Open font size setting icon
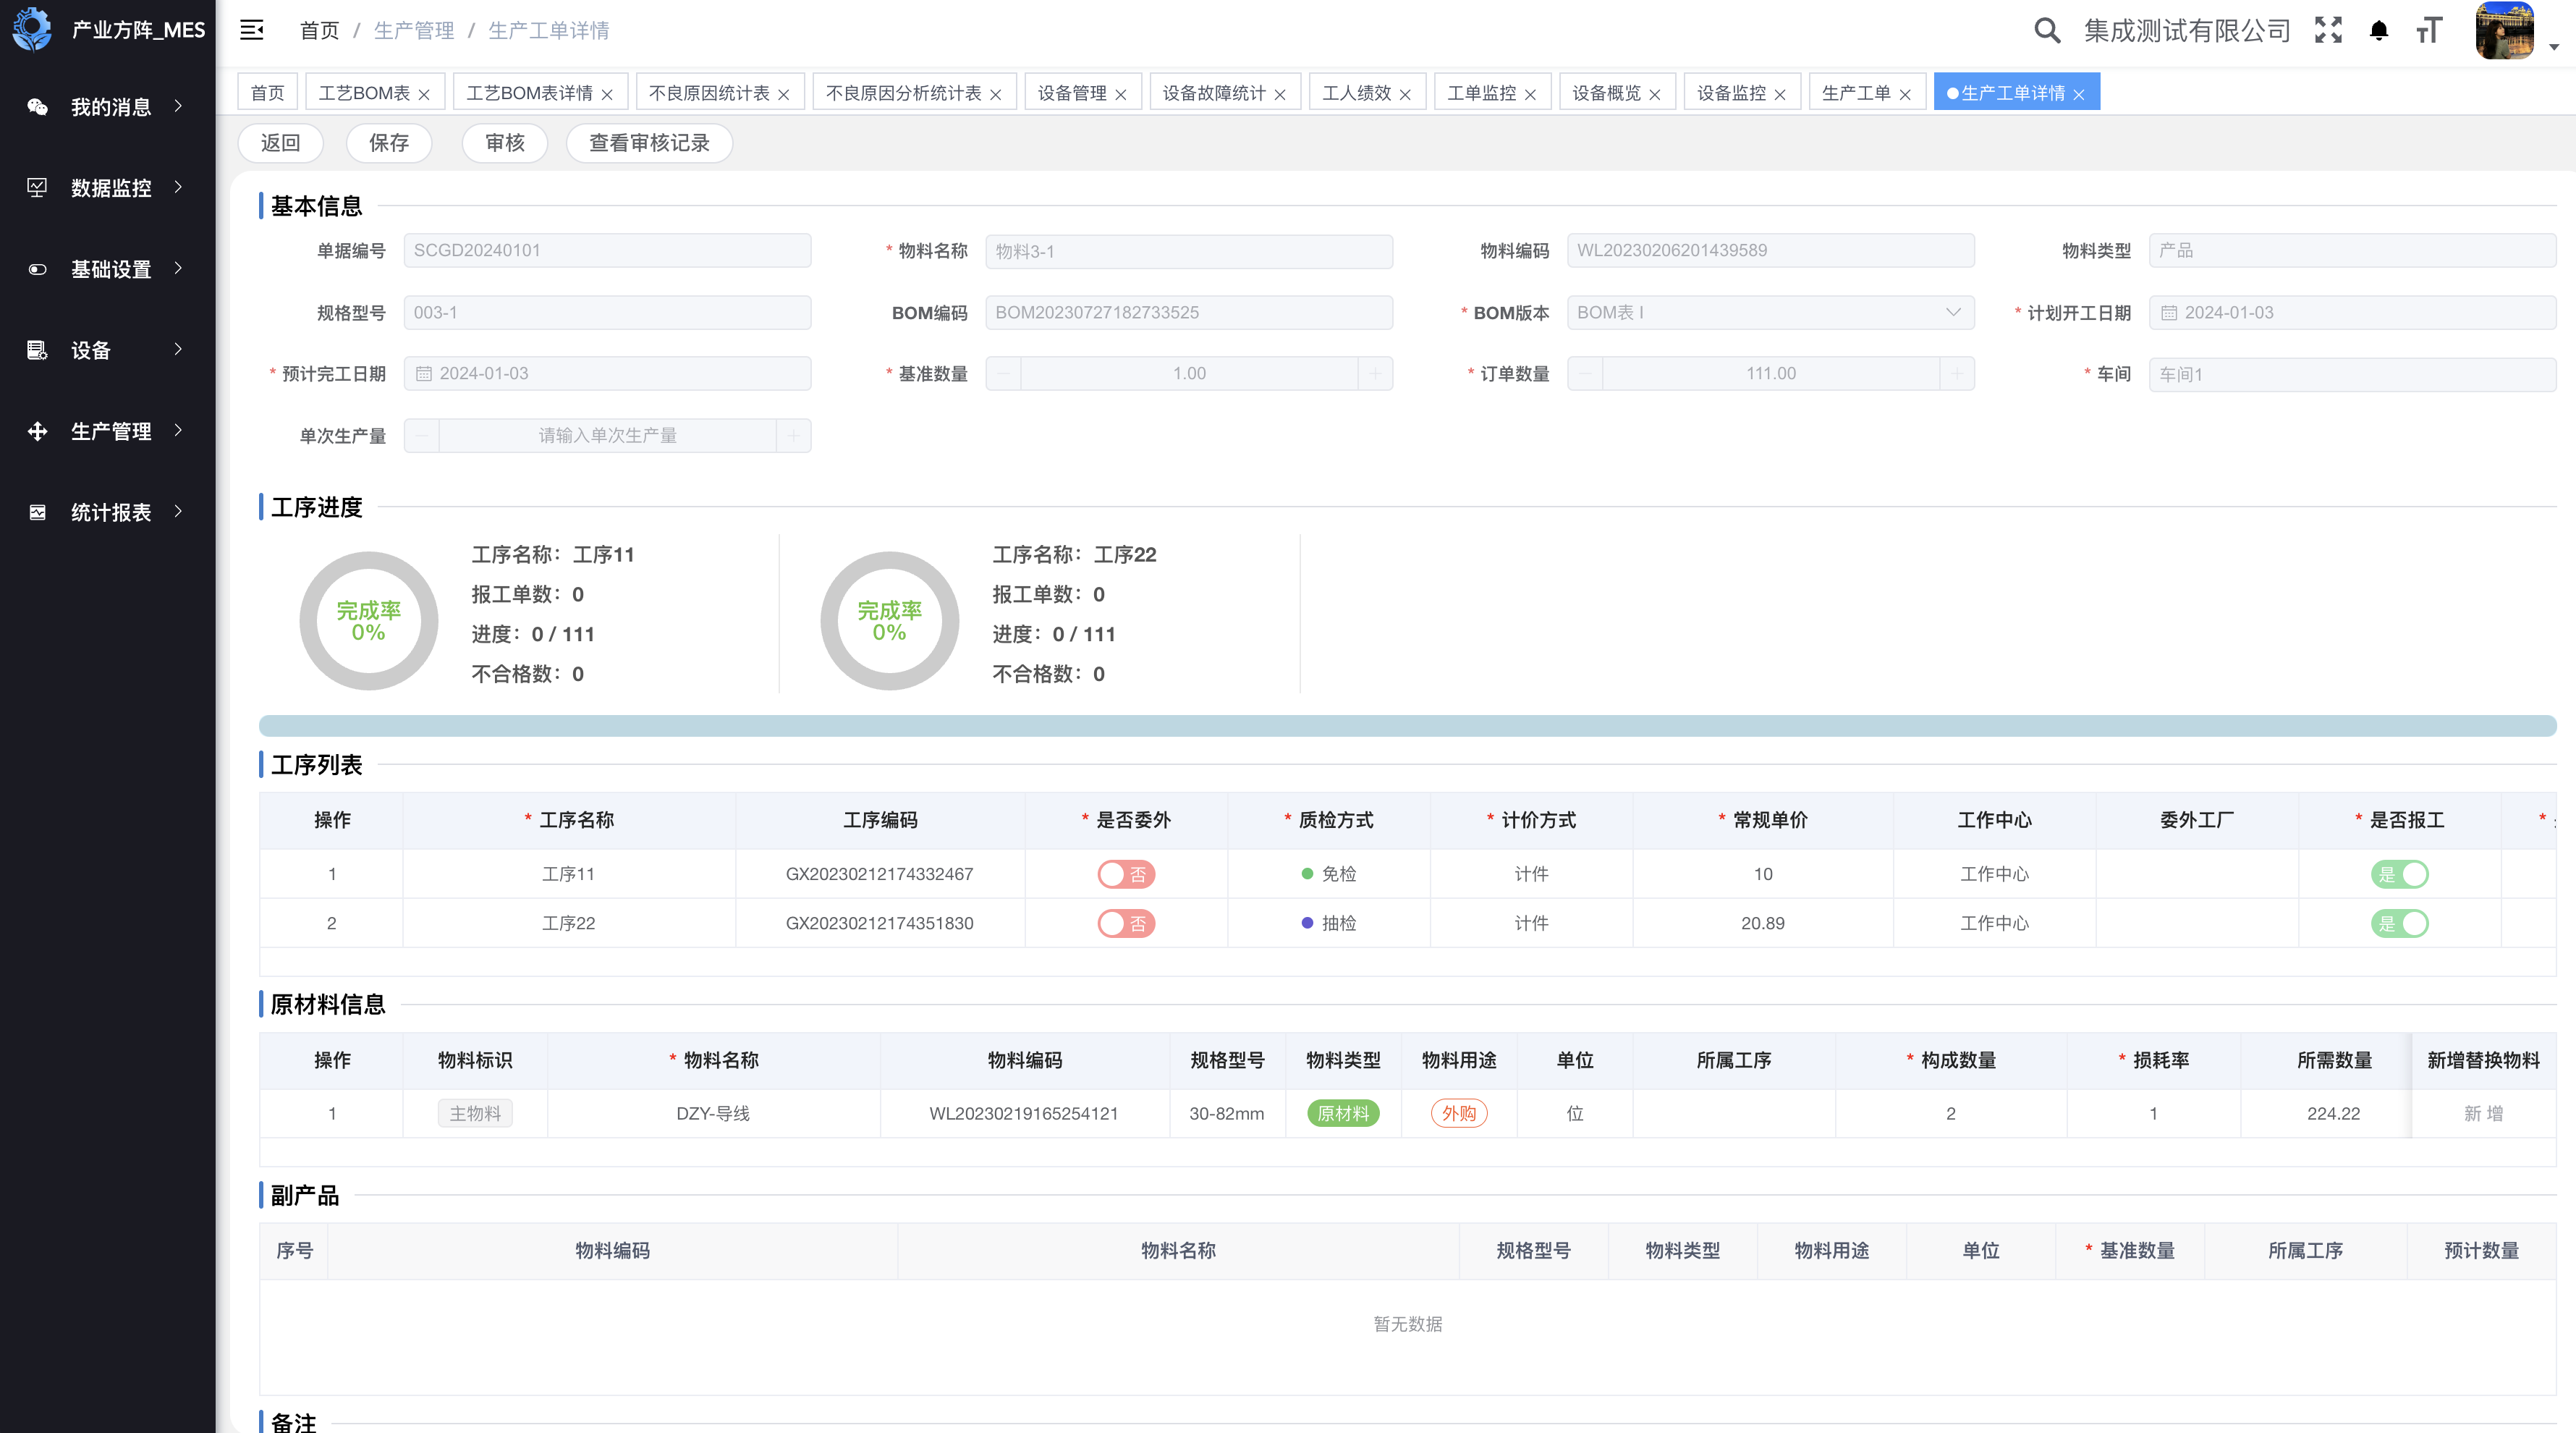 coord(2430,30)
